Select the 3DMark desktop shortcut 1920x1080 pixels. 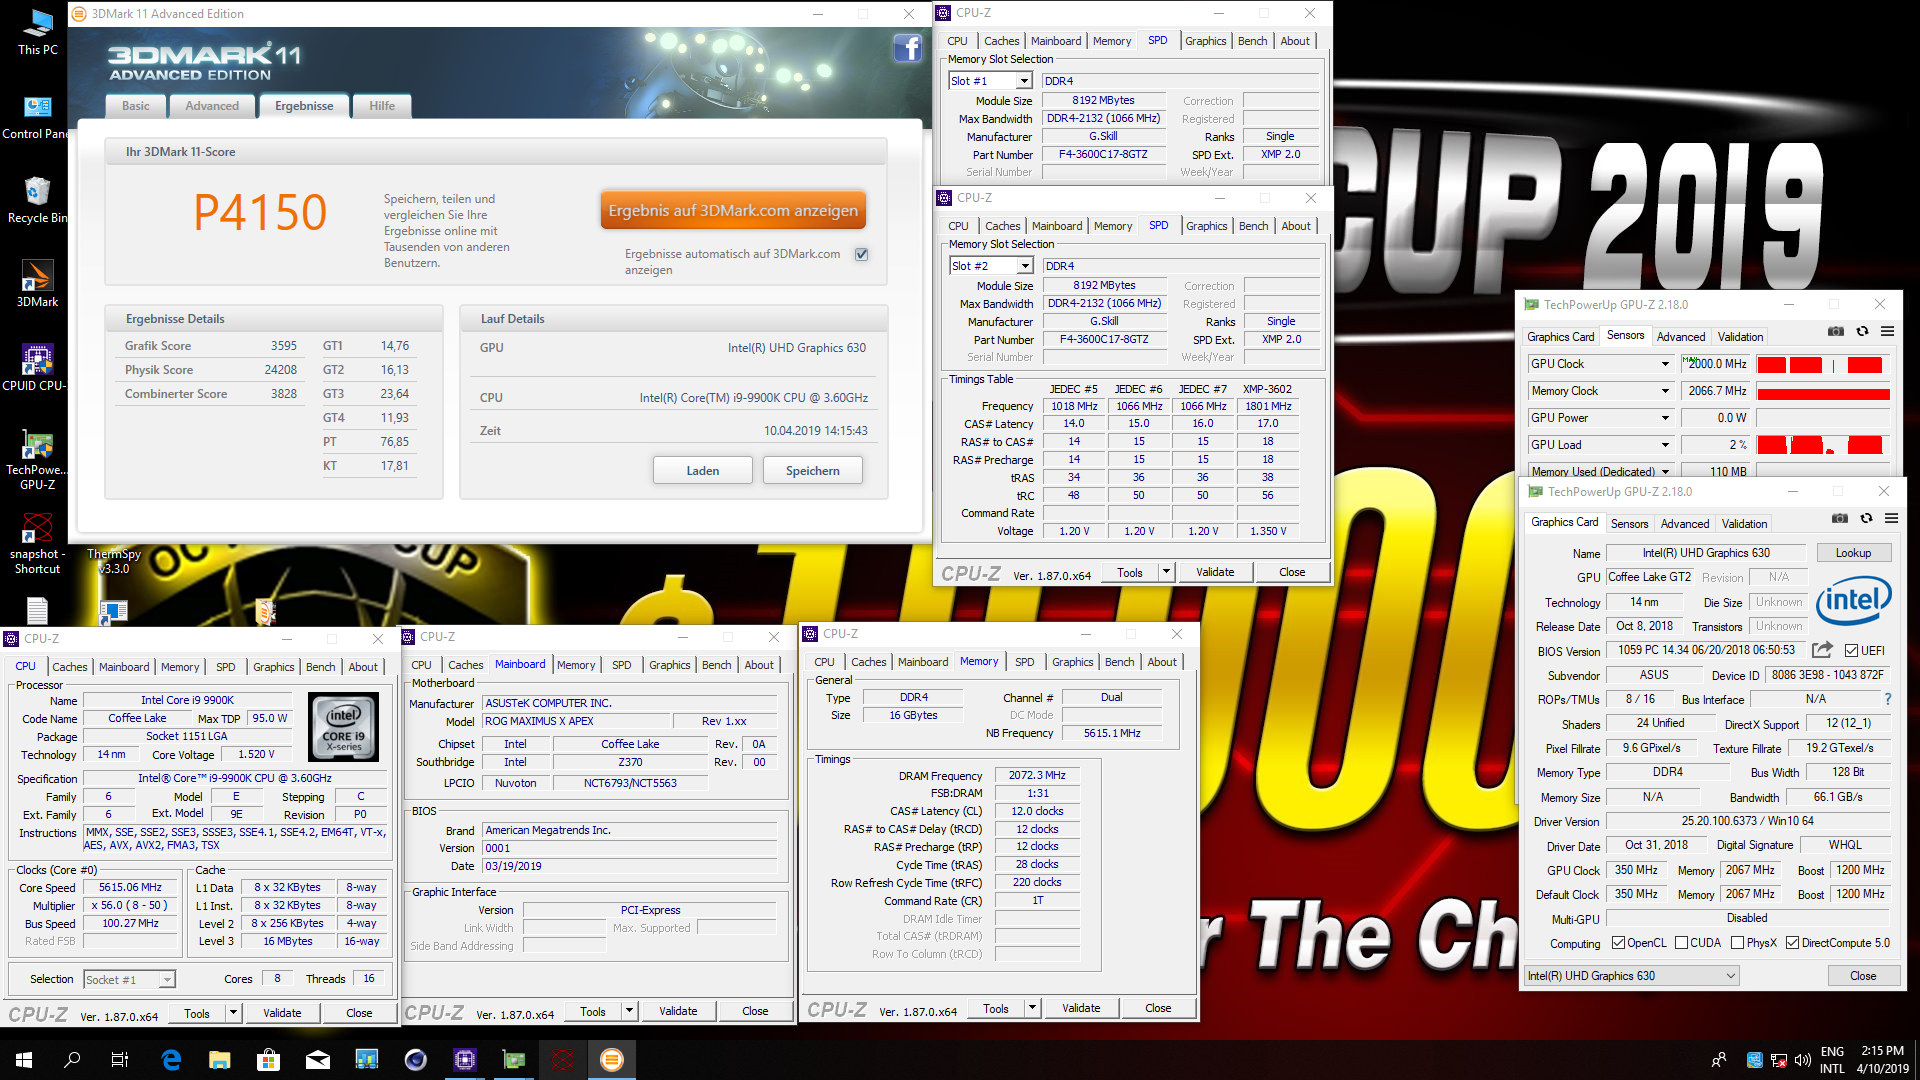click(x=38, y=284)
